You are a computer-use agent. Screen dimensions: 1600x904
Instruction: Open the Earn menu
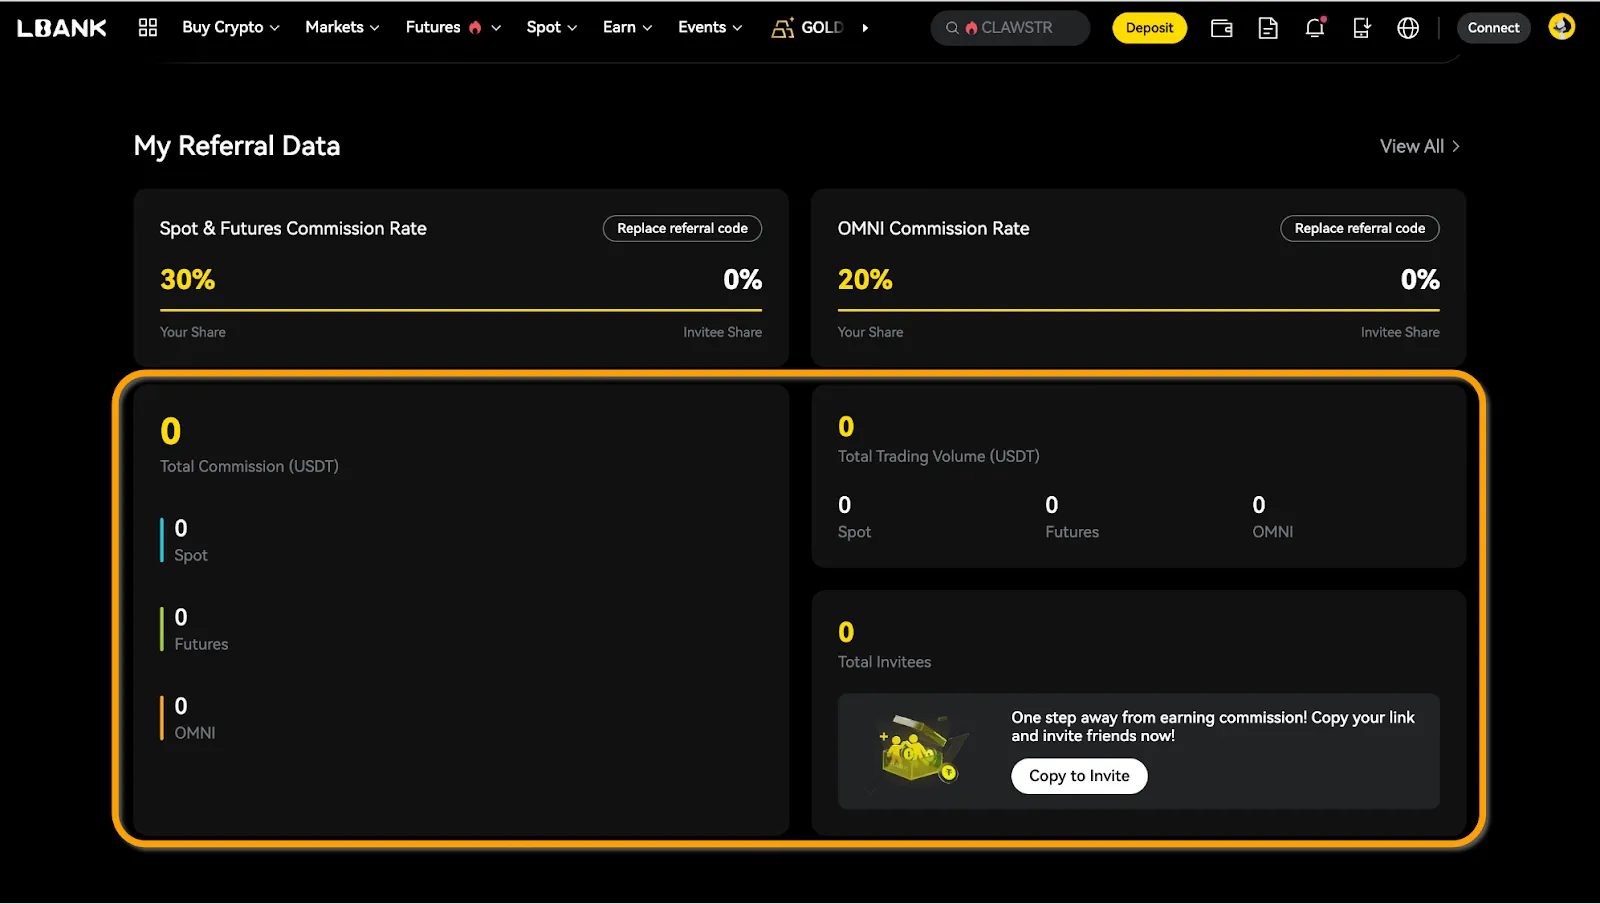click(x=627, y=27)
